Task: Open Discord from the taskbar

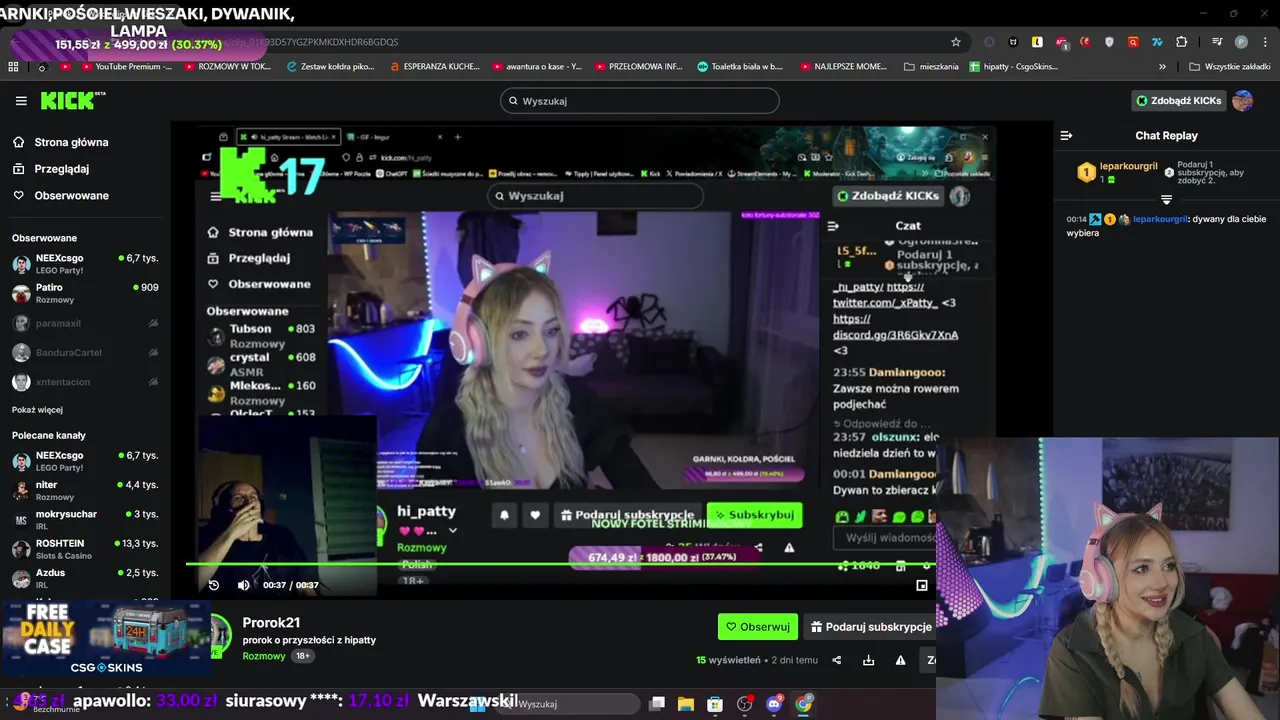Action: (x=774, y=704)
